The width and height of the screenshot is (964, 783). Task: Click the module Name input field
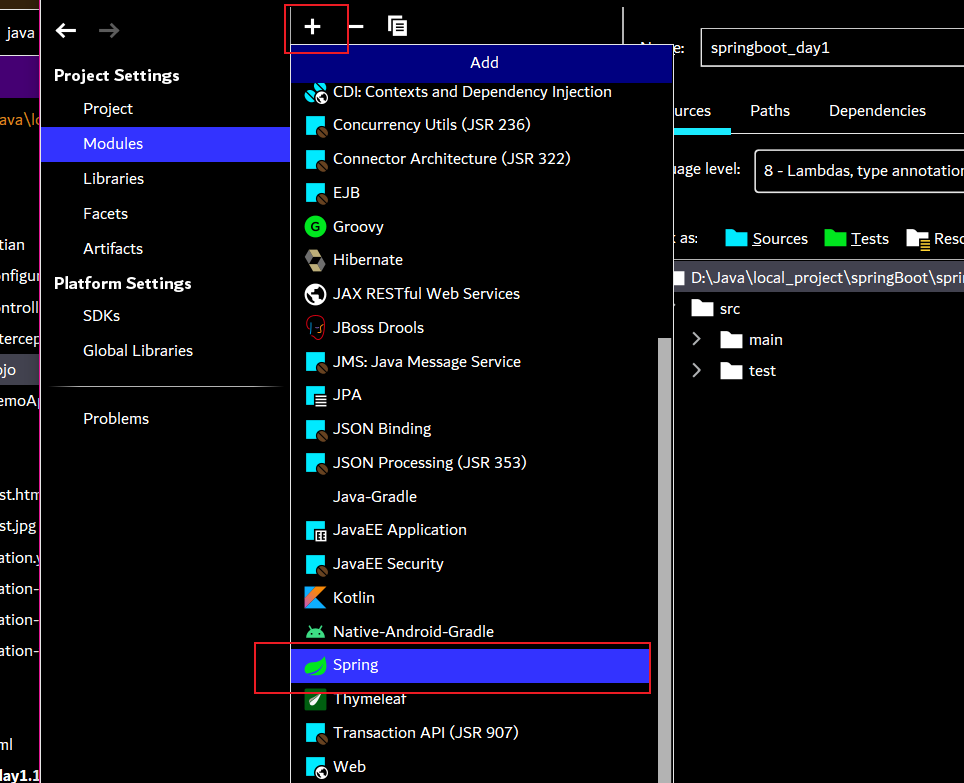click(x=832, y=47)
